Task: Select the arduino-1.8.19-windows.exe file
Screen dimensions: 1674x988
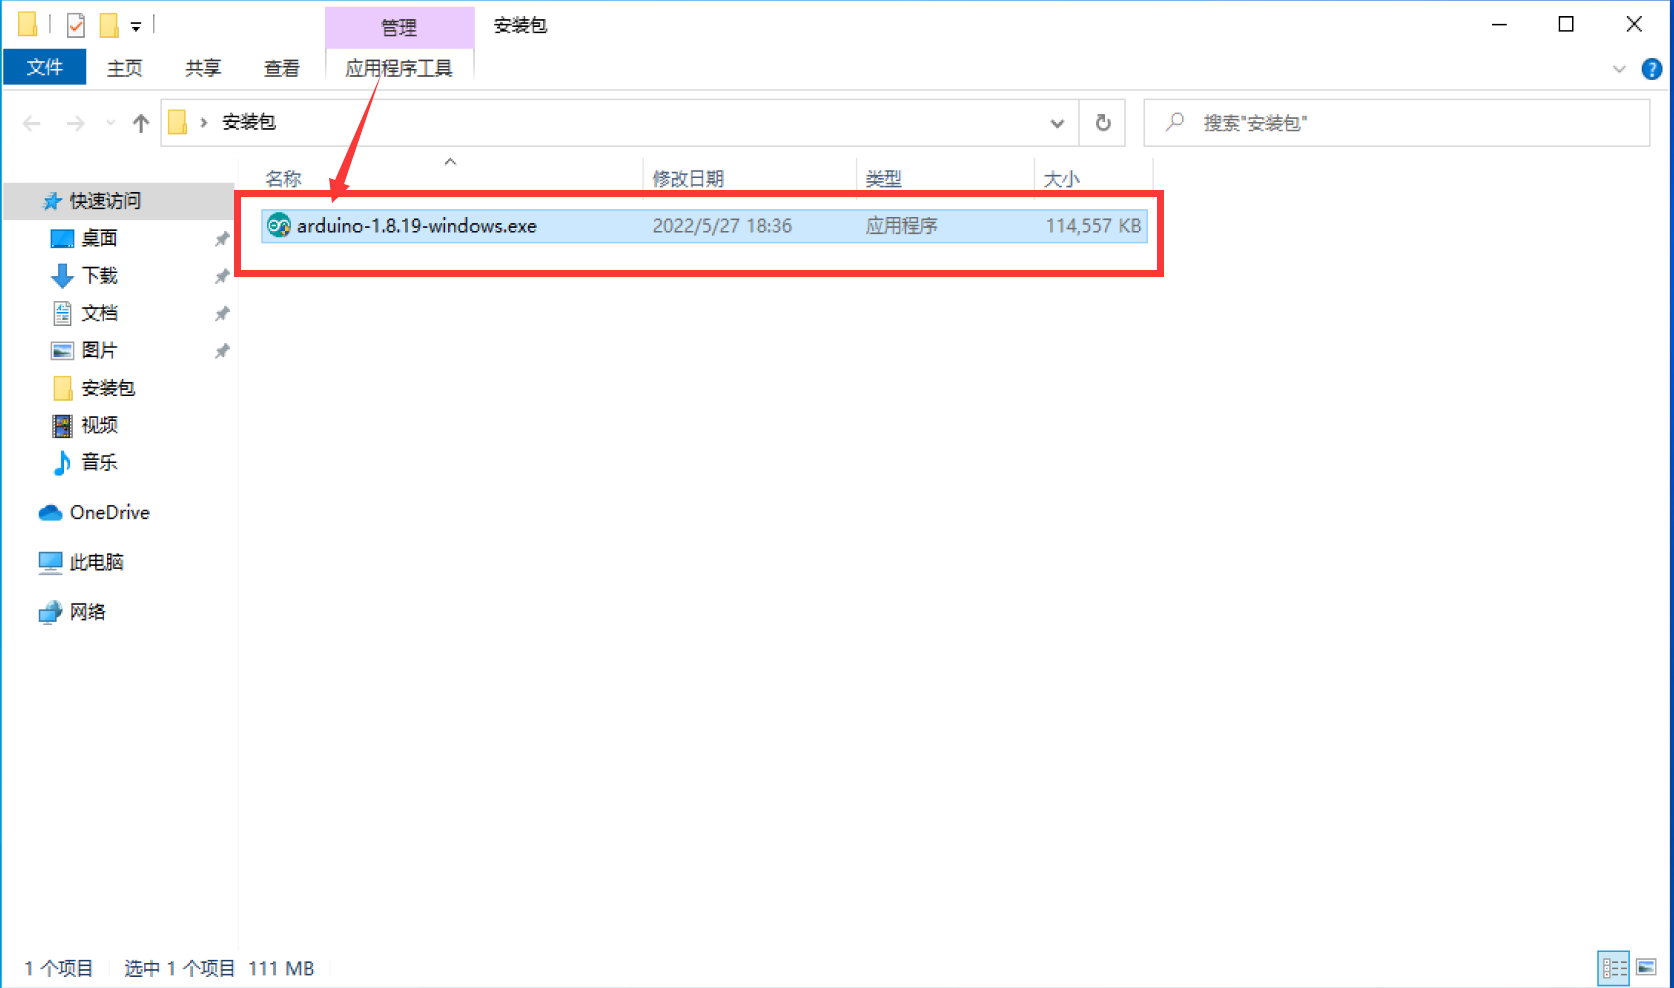Action: coord(415,225)
